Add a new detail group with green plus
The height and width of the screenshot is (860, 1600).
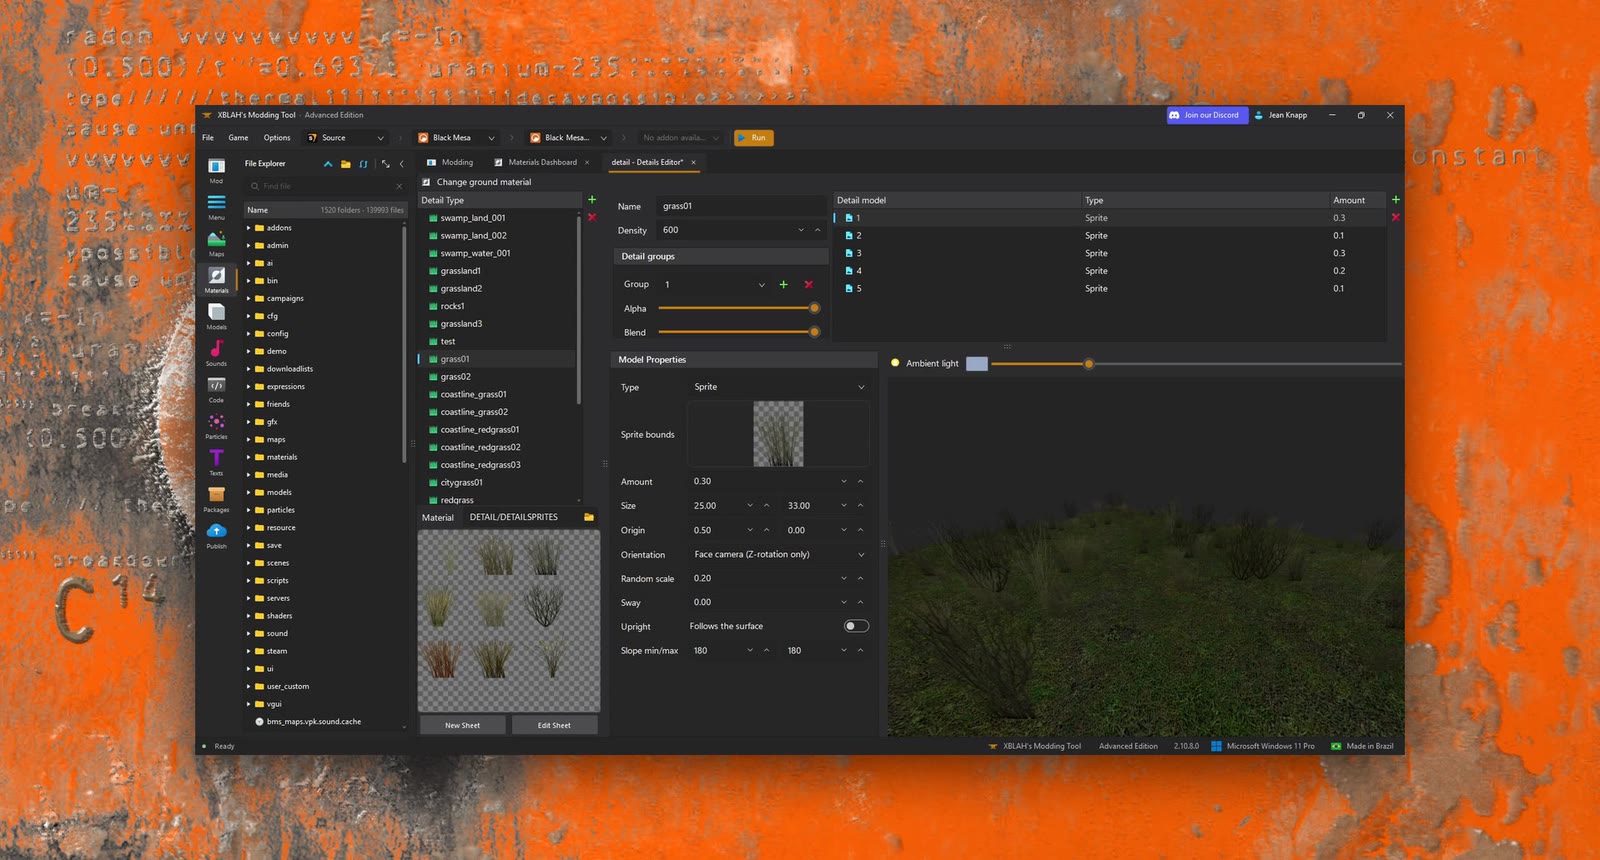[x=783, y=285]
